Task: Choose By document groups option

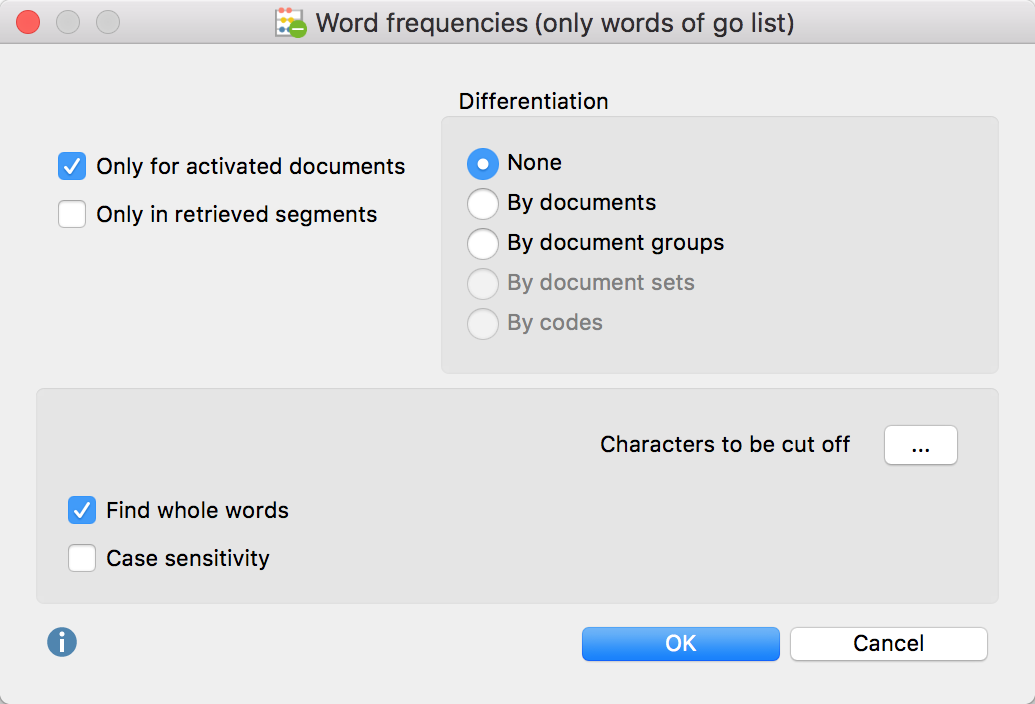Action: pyautogui.click(x=483, y=244)
